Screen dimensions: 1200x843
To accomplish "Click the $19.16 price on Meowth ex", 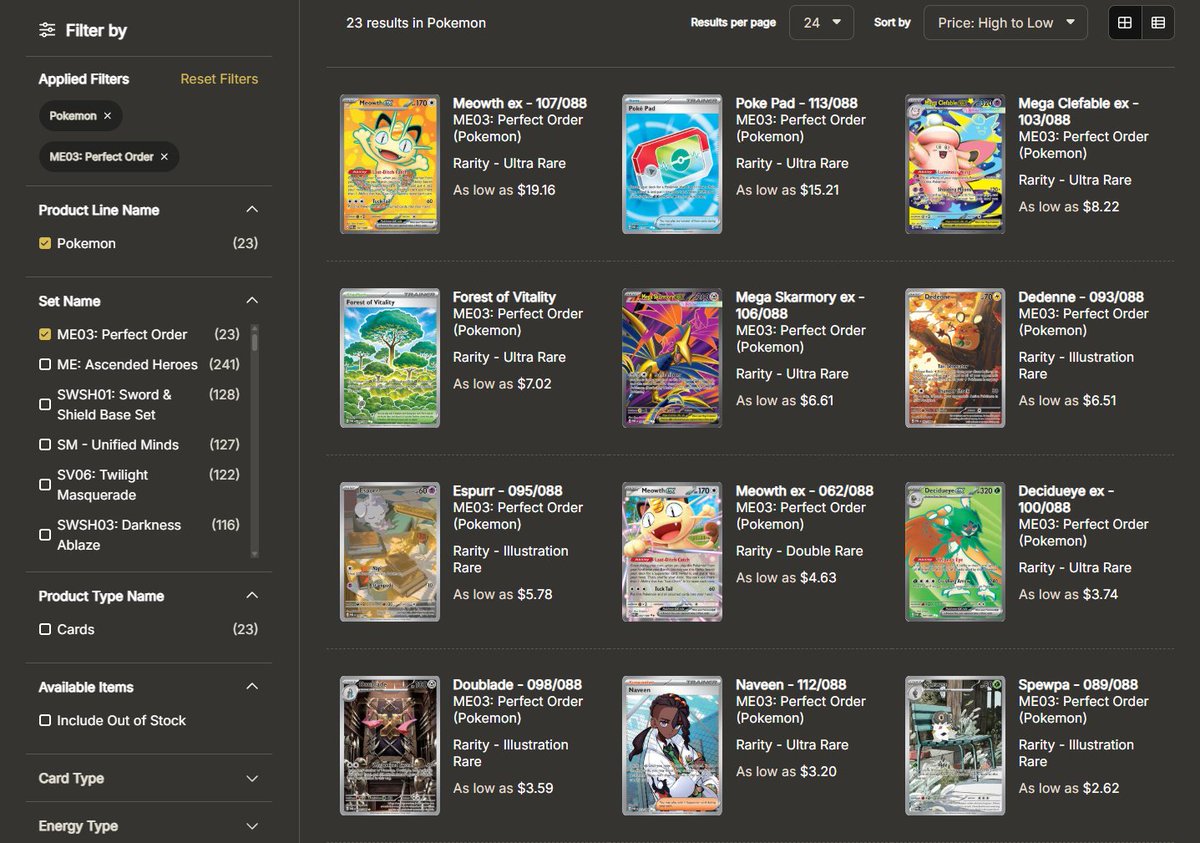I will 536,190.
